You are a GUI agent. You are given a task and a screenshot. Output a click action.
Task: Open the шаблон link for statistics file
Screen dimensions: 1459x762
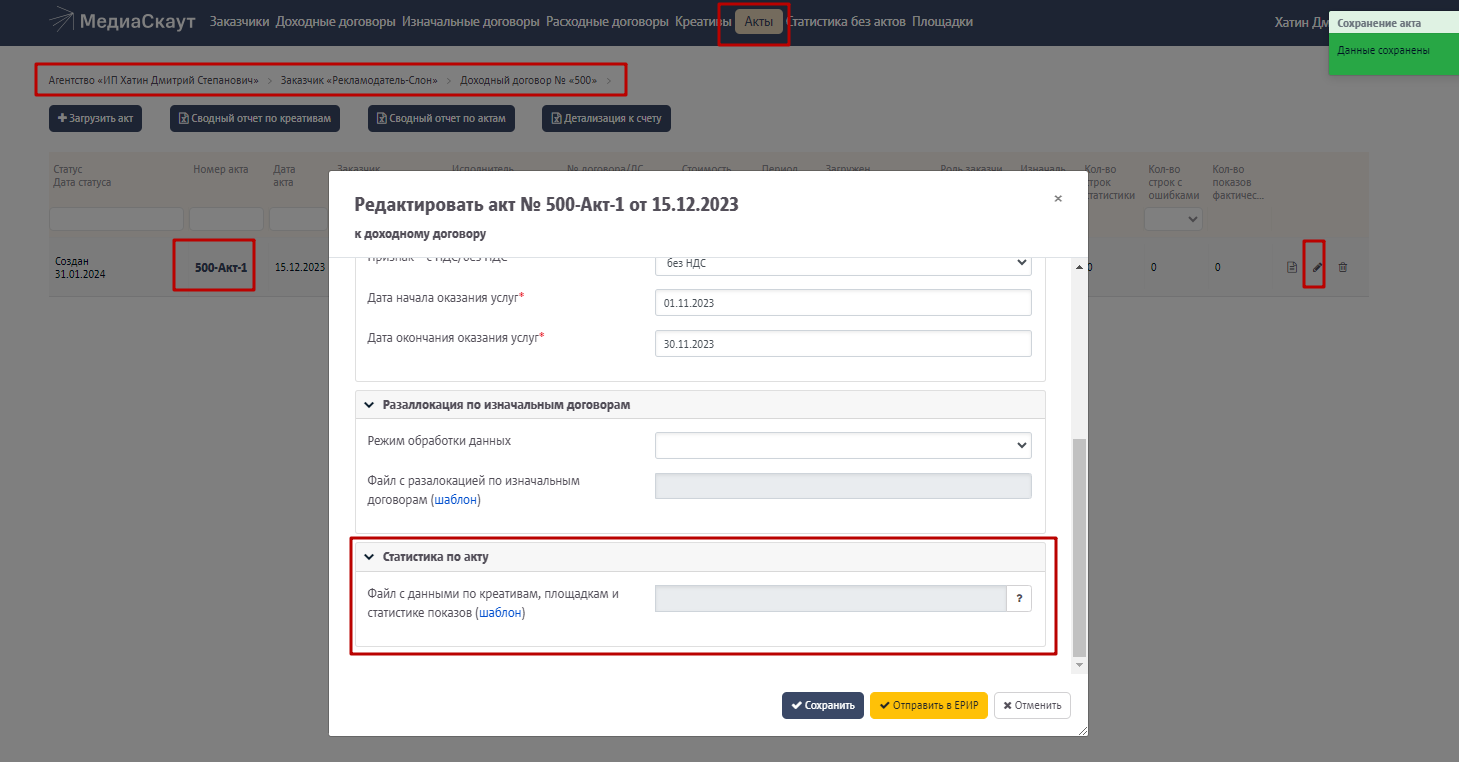[500, 613]
